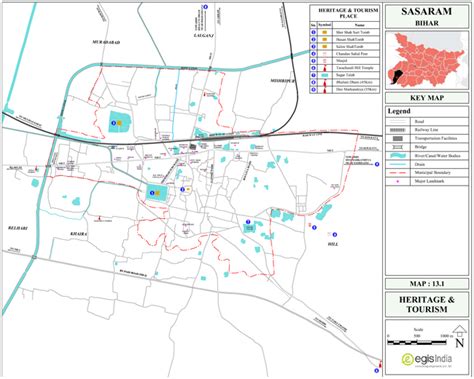This screenshot has width=474, height=379.
Task: Click blue marker at the map's top edge near LALGANJ
Action: (x=206, y=7)
